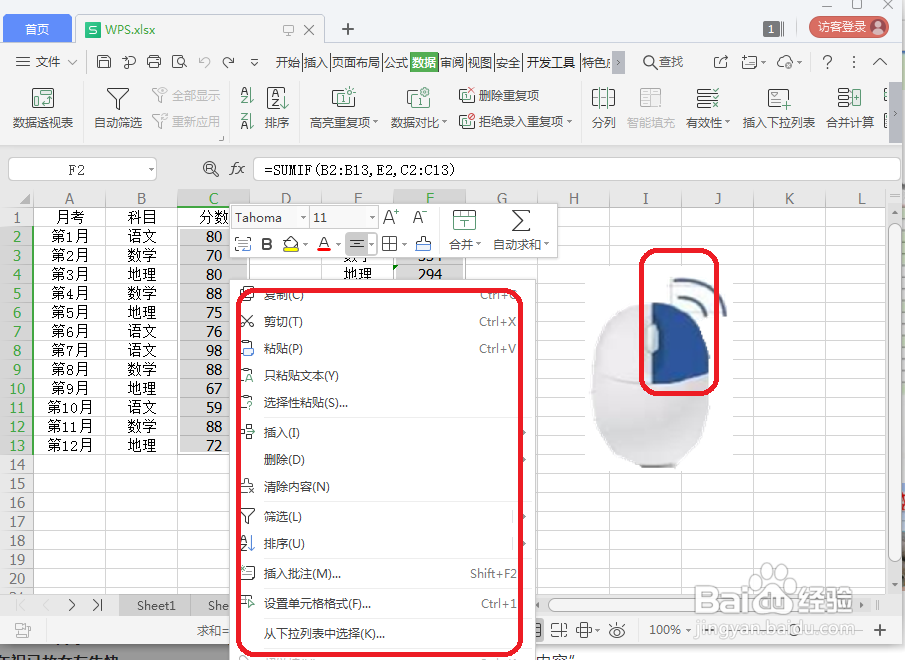Click the fx insert function icon
905x660 pixels.
click(x=237, y=169)
